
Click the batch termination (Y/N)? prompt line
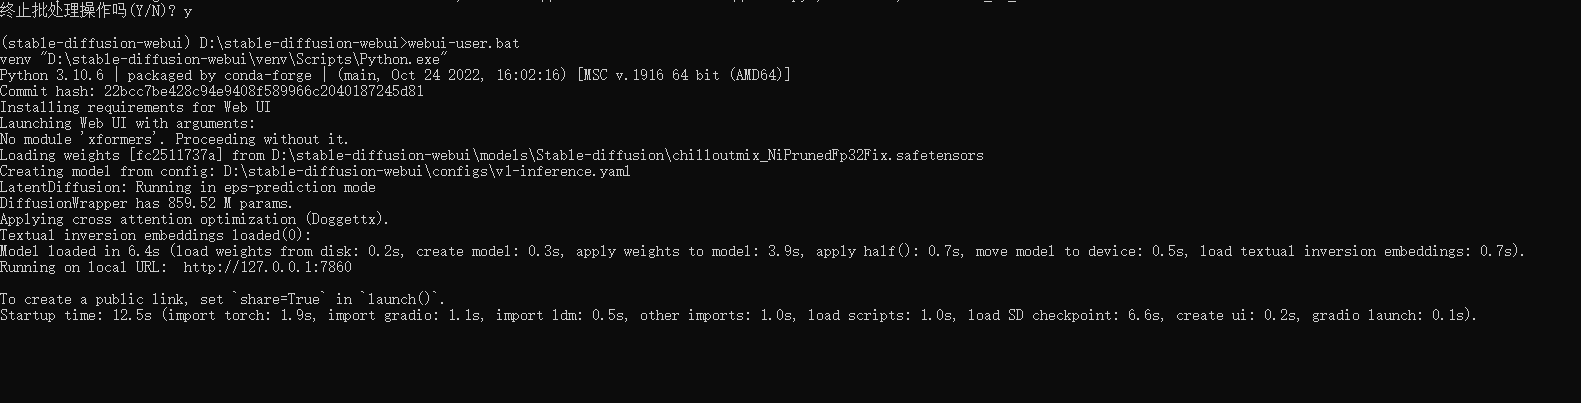[97, 11]
